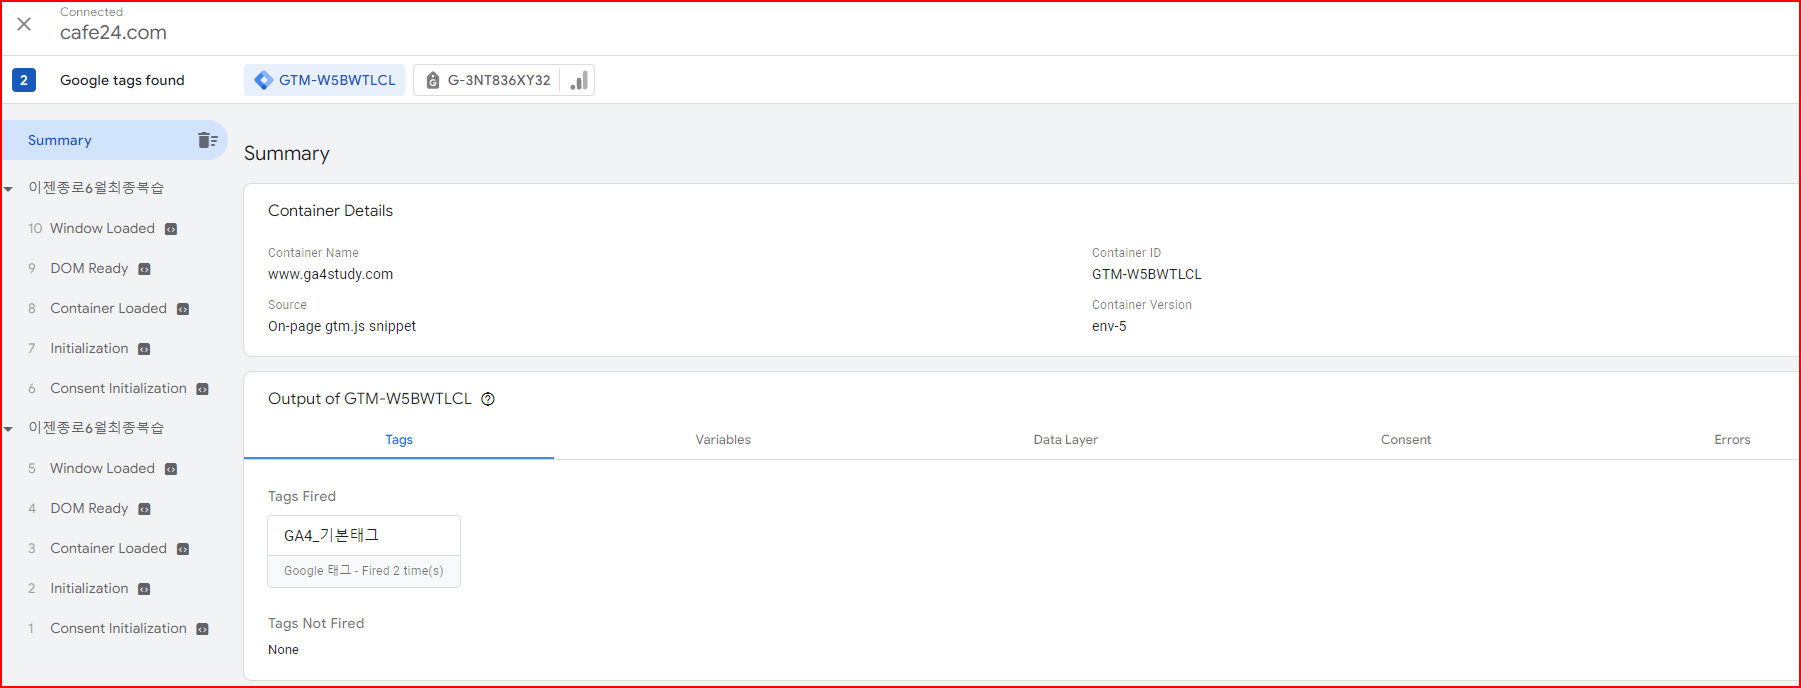
Task: Collapse the first 이젠종로6월최종복습 page group
Action: (8, 188)
